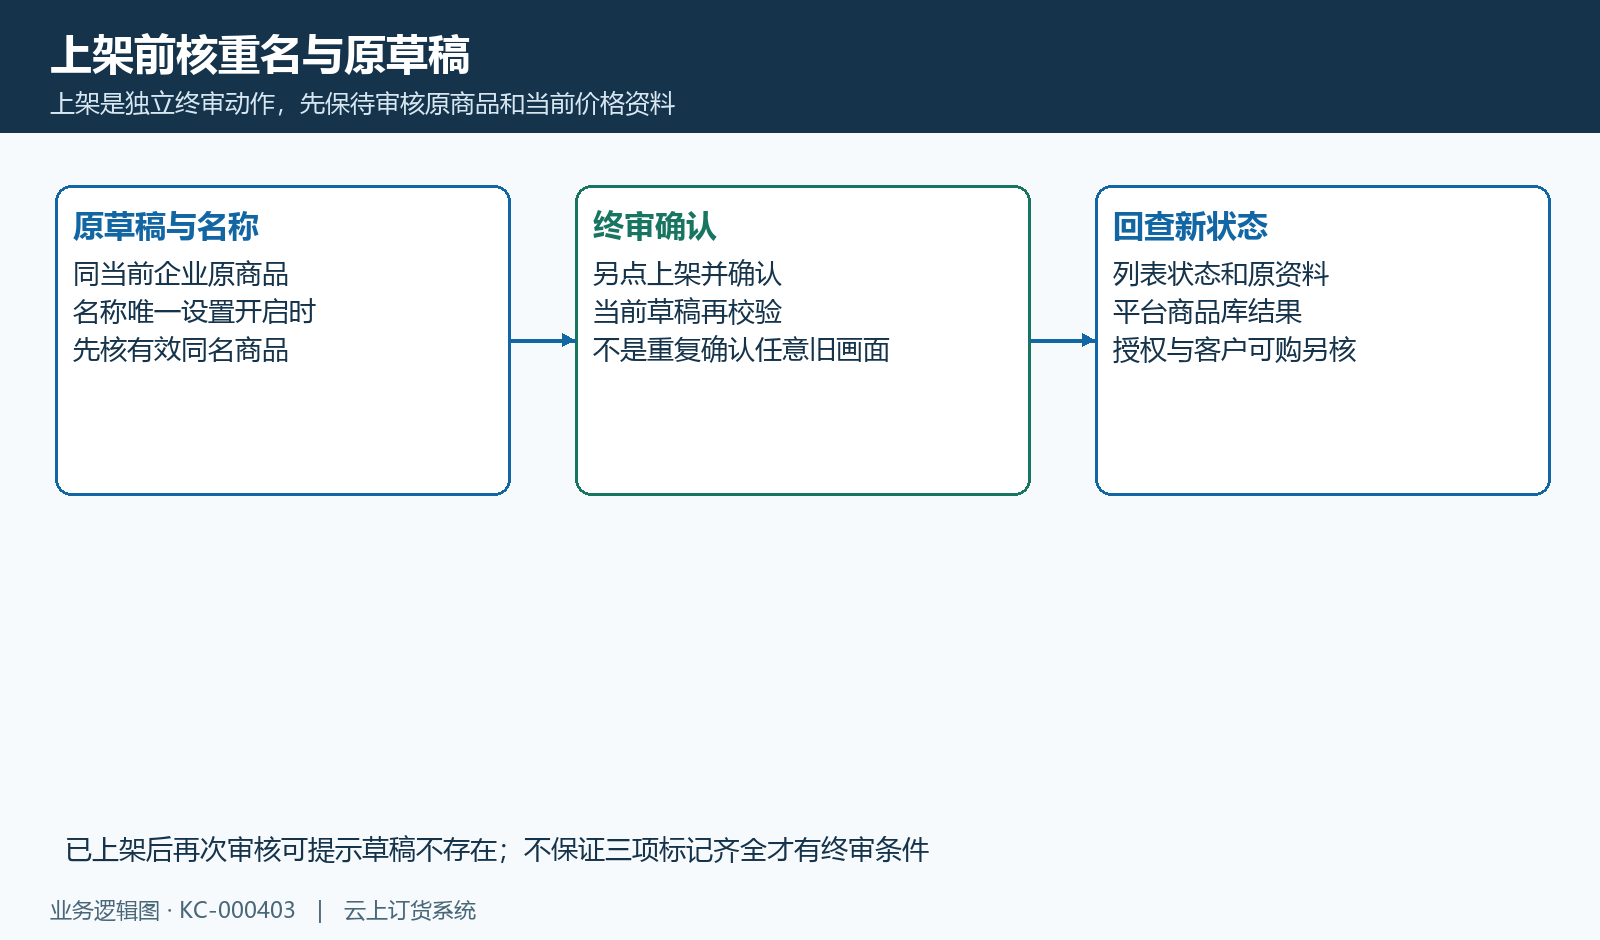Select the line 同当前企业原商品
This screenshot has height=940, width=1600.
pyautogui.click(x=181, y=274)
